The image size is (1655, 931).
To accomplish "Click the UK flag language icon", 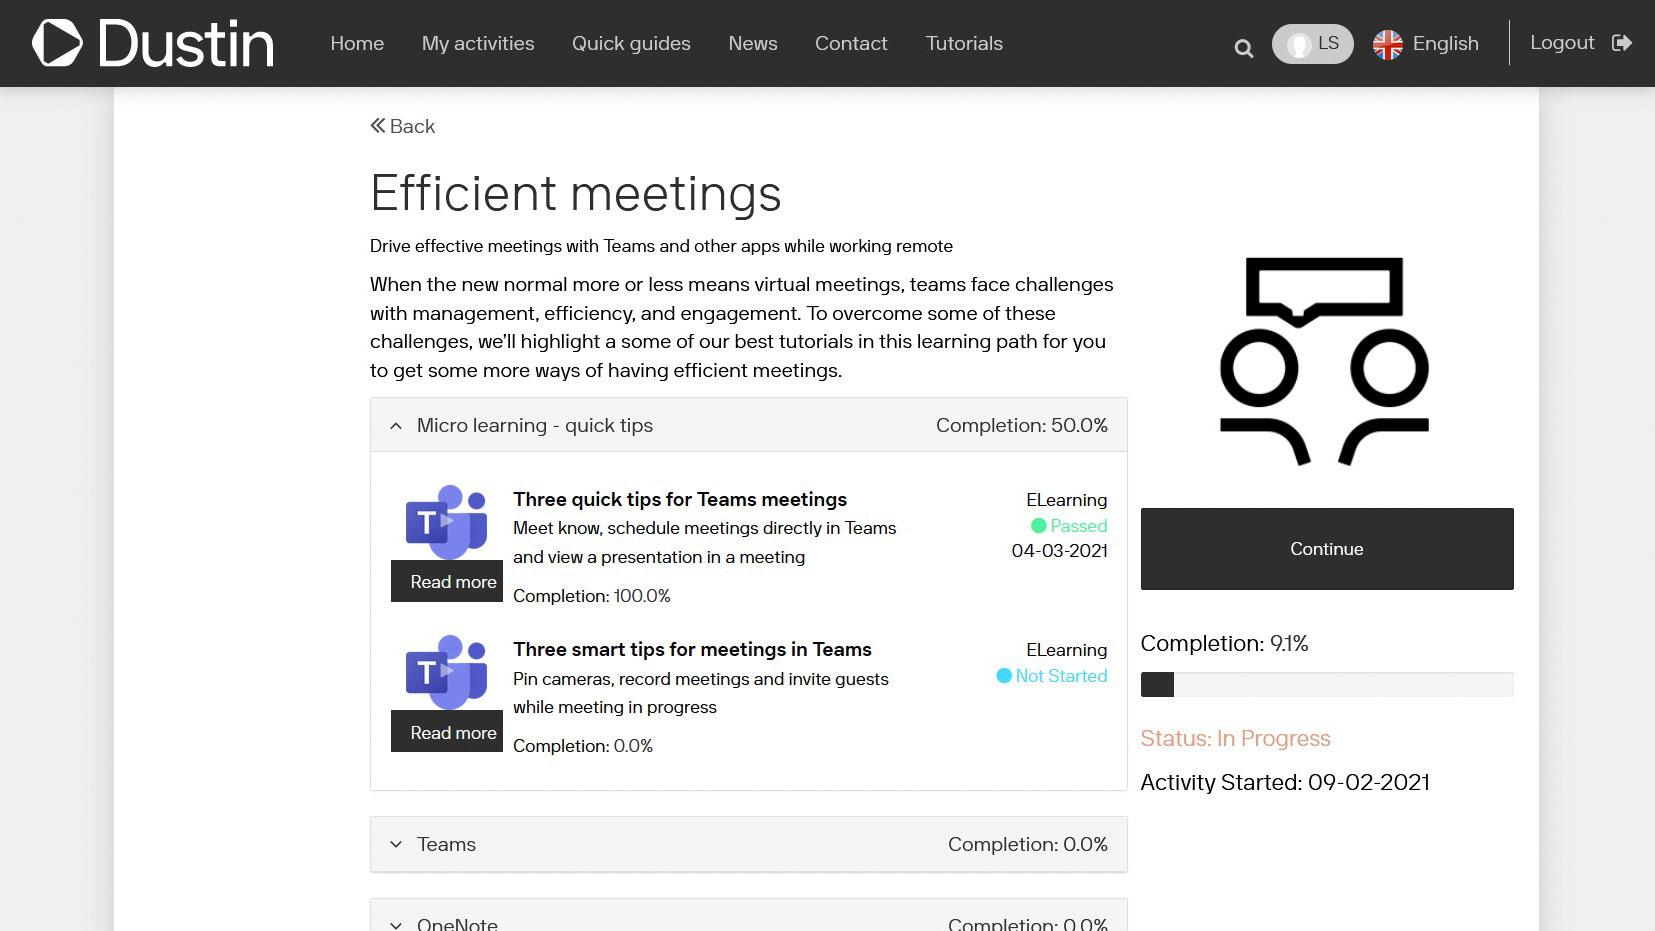I will tap(1388, 44).
